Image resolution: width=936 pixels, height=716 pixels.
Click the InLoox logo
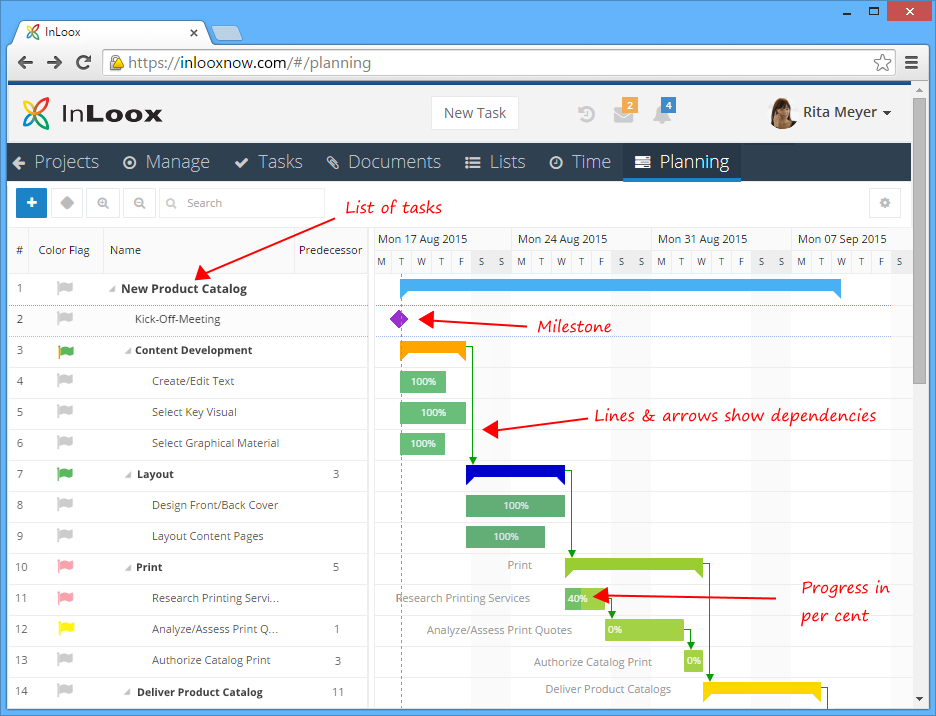(92, 113)
